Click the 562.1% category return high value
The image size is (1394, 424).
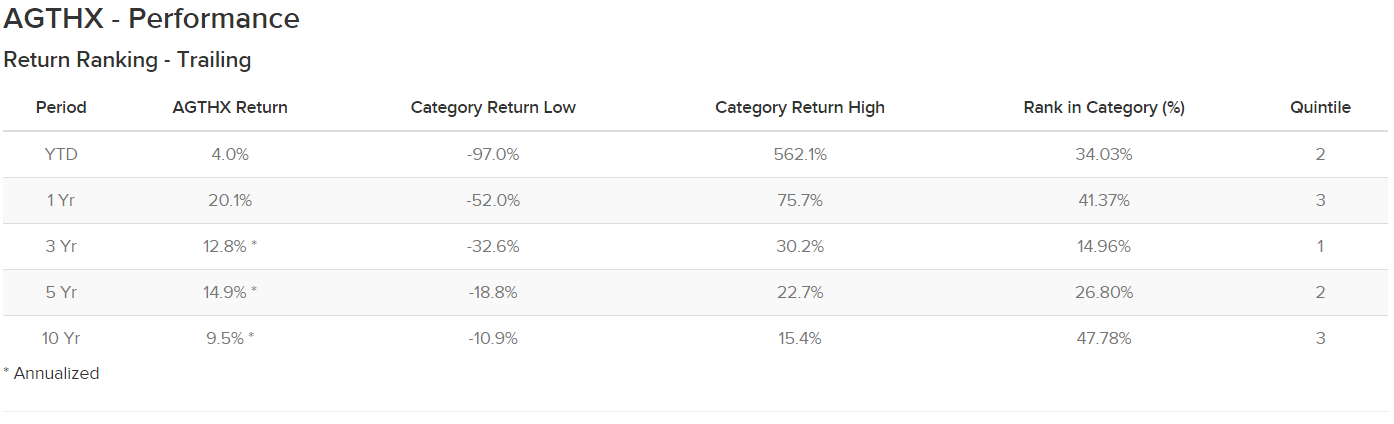[x=799, y=154]
